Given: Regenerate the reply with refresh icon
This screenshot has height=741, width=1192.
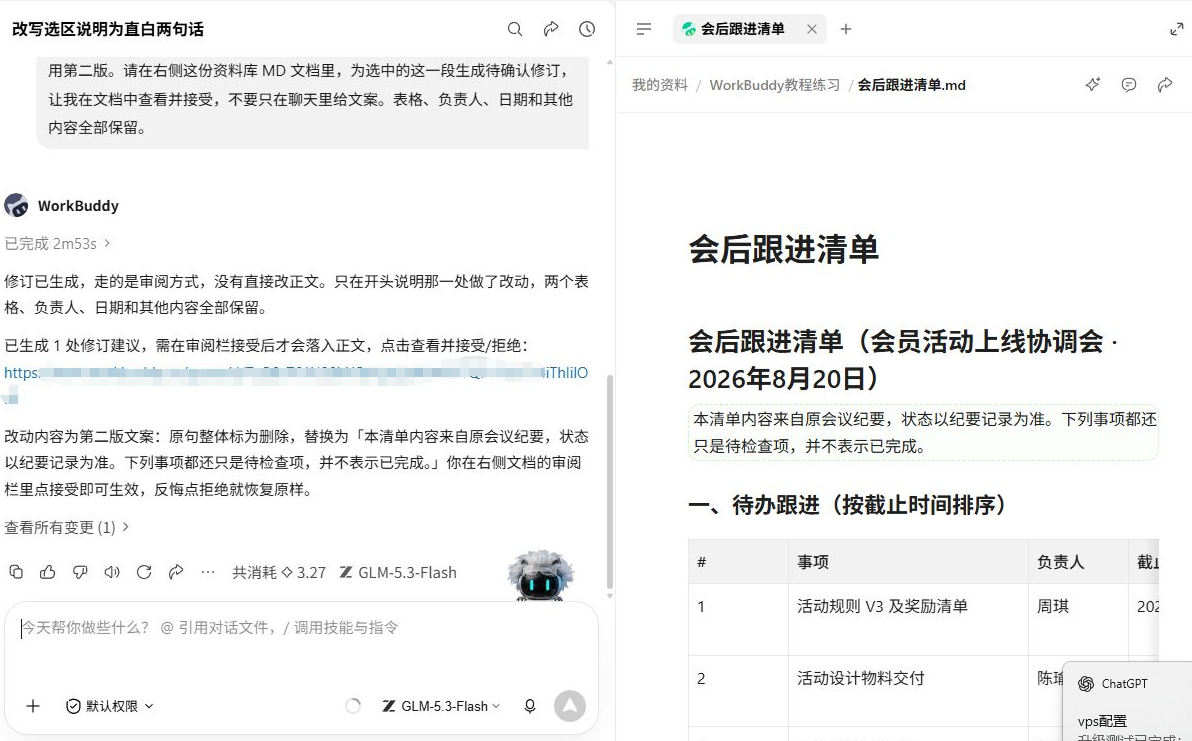Looking at the screenshot, I should click(144, 572).
